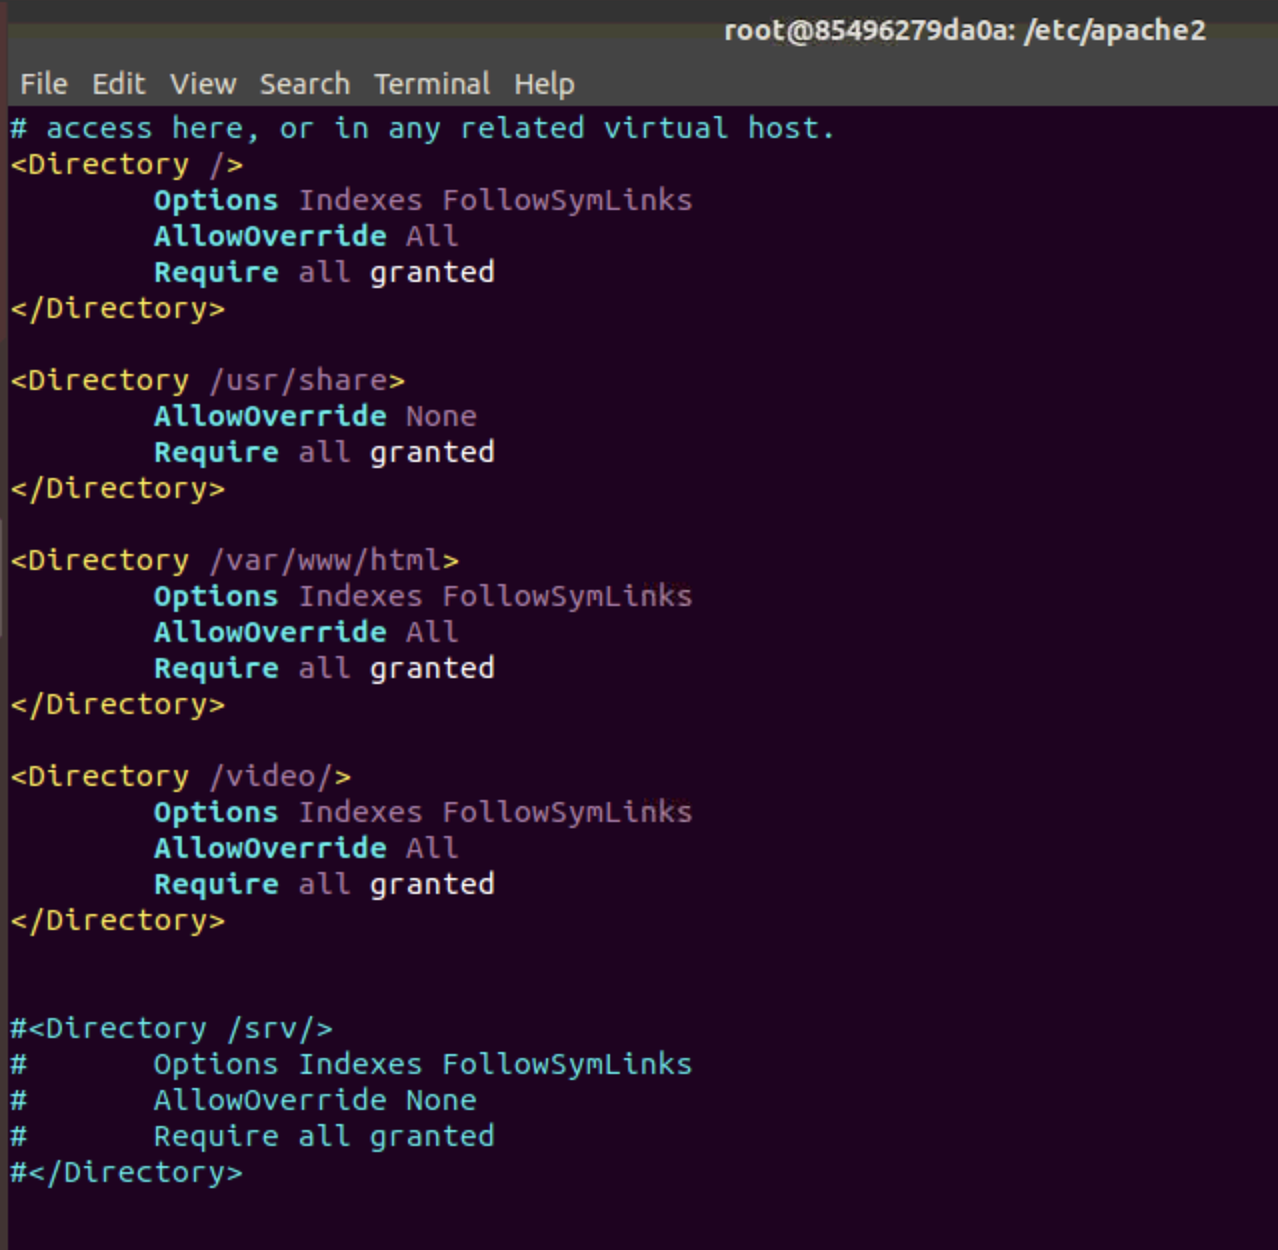Click the '<Directory /var/www/html>' line
Screen dimensions: 1278x1250
[x=235, y=561]
